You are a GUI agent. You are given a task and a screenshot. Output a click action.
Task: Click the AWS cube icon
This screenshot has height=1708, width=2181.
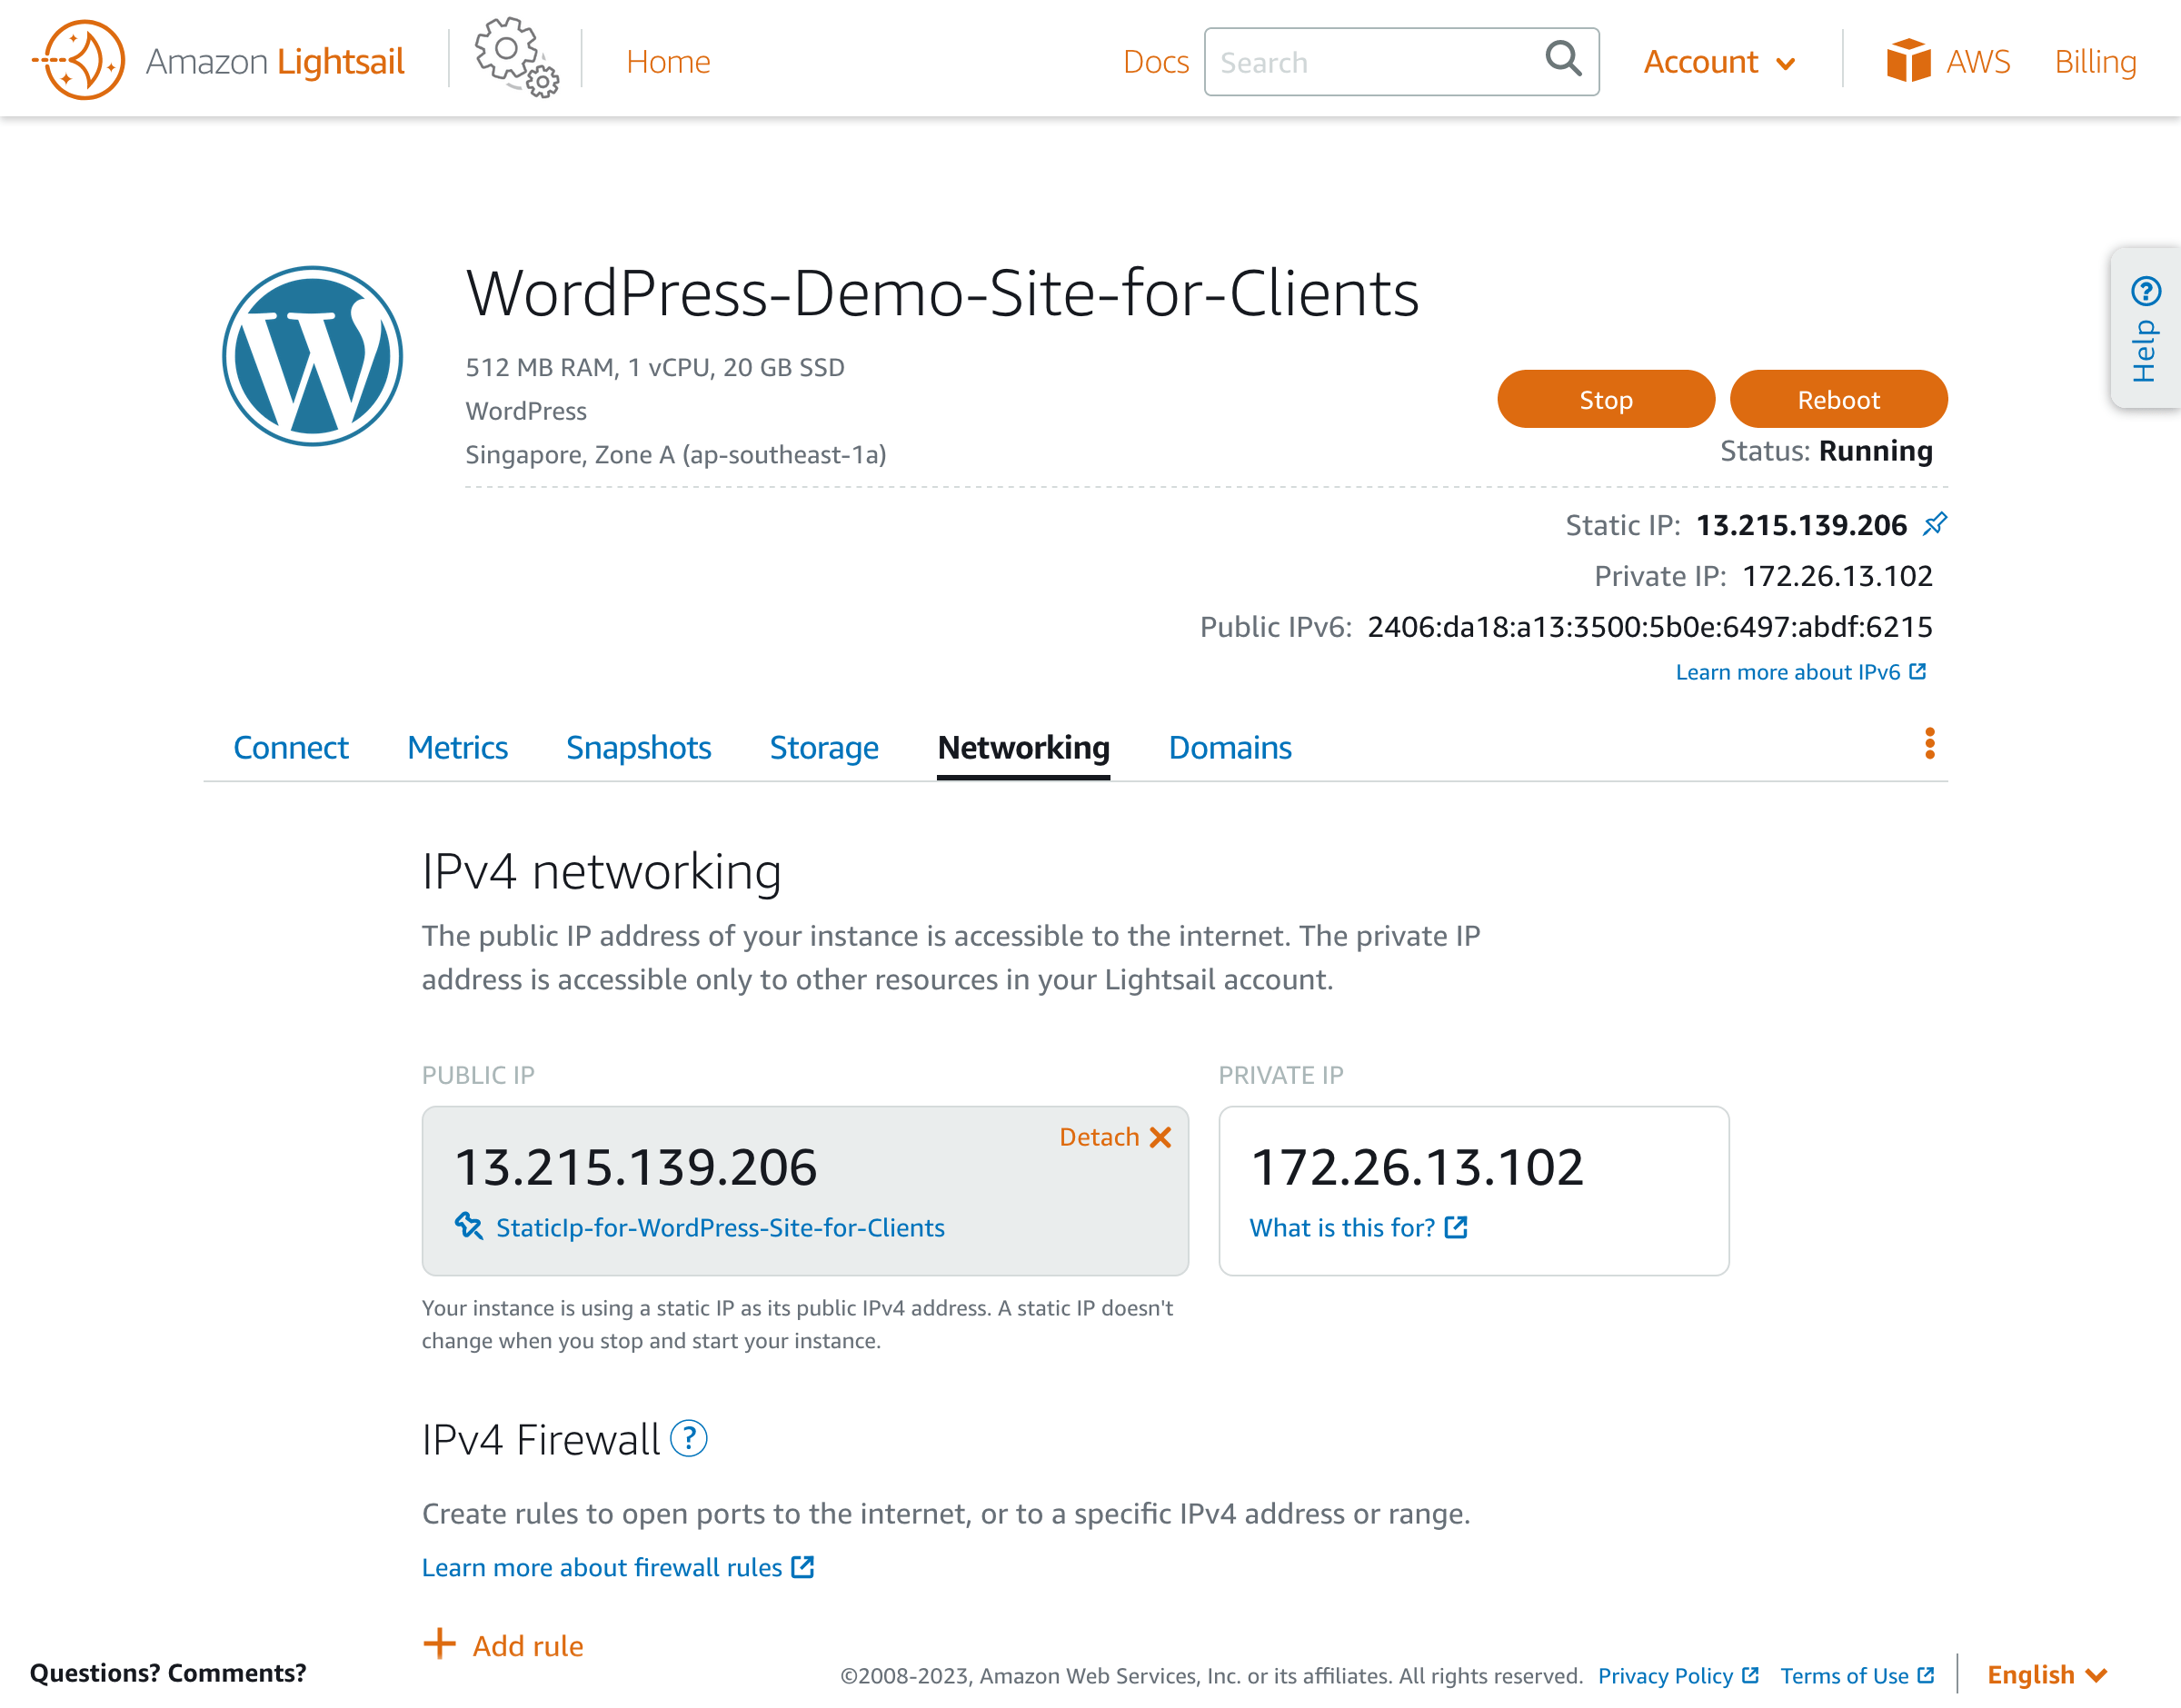pos(1907,61)
